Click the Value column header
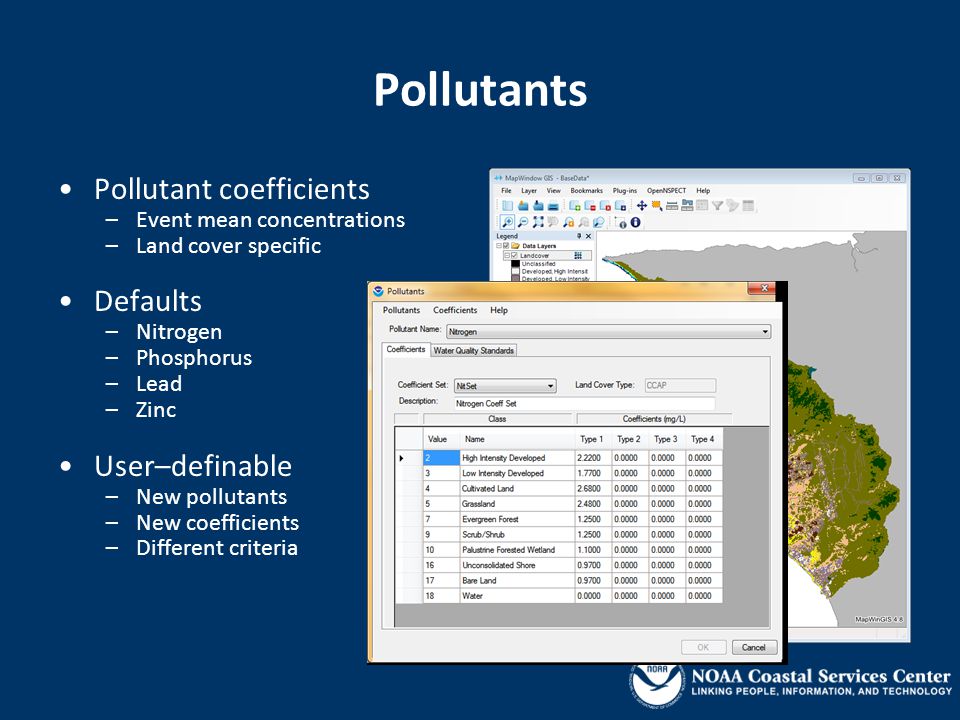Screen dimensions: 960x720 click(441, 439)
